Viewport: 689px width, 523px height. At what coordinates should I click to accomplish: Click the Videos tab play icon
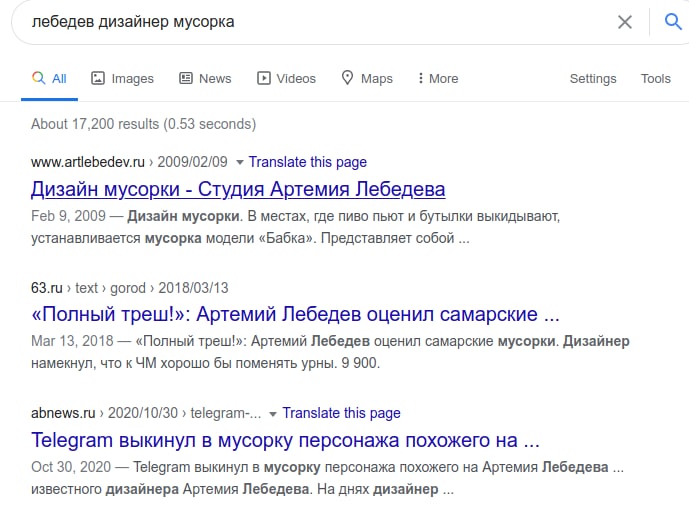(264, 78)
